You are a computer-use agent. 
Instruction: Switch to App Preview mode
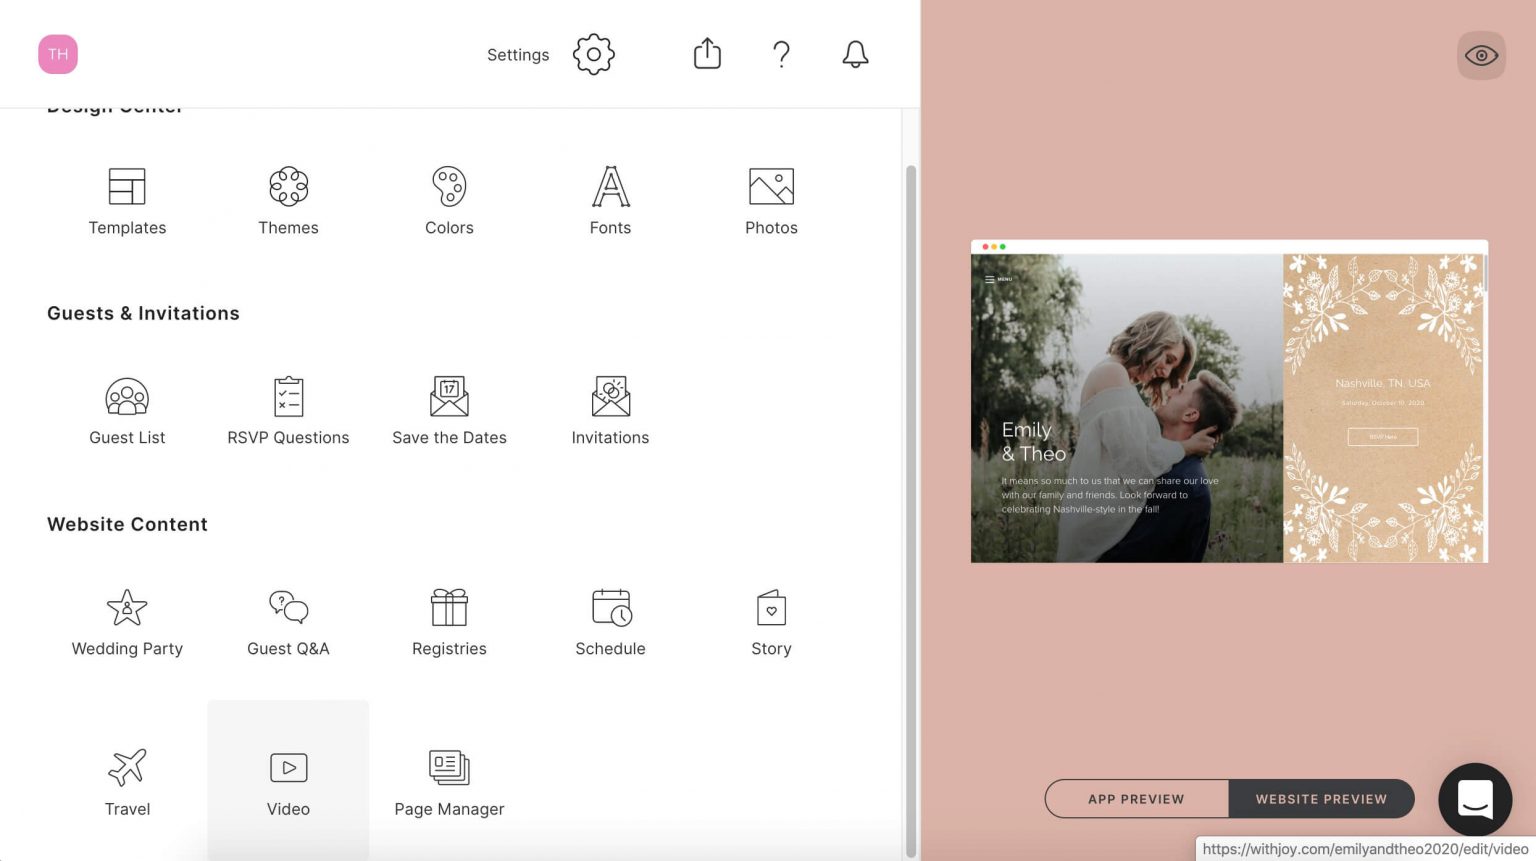(x=1136, y=798)
